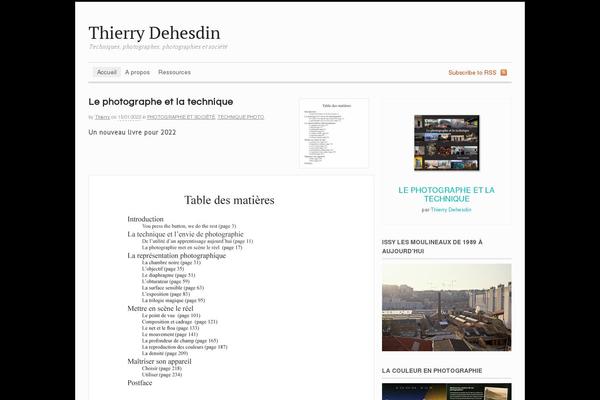
Task: Go to the Accueil menu item
Action: 106,72
